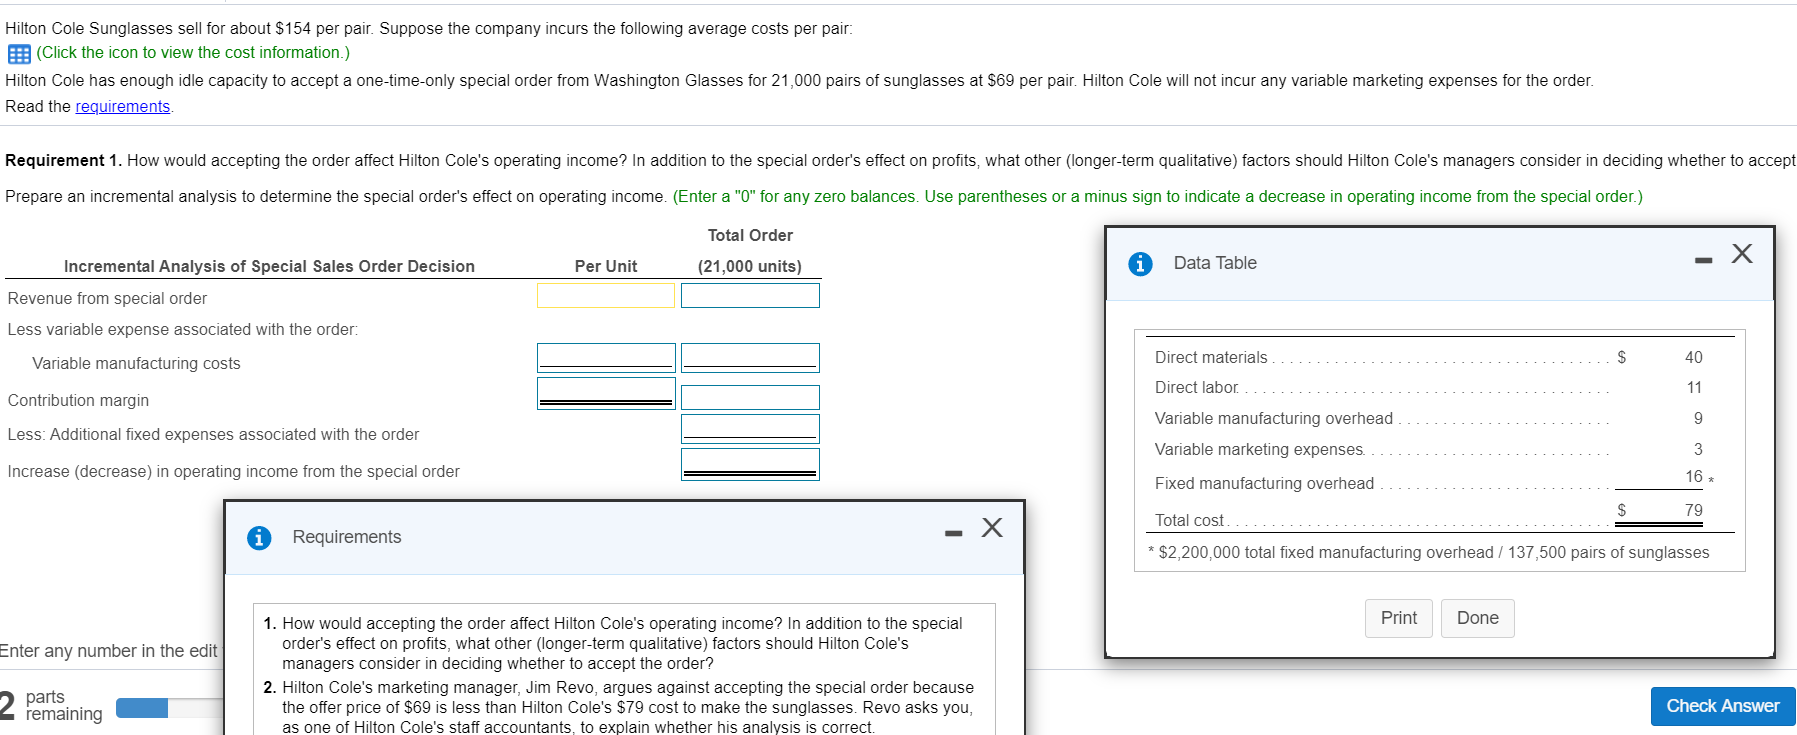Click the Revenue total order input field

(750, 295)
